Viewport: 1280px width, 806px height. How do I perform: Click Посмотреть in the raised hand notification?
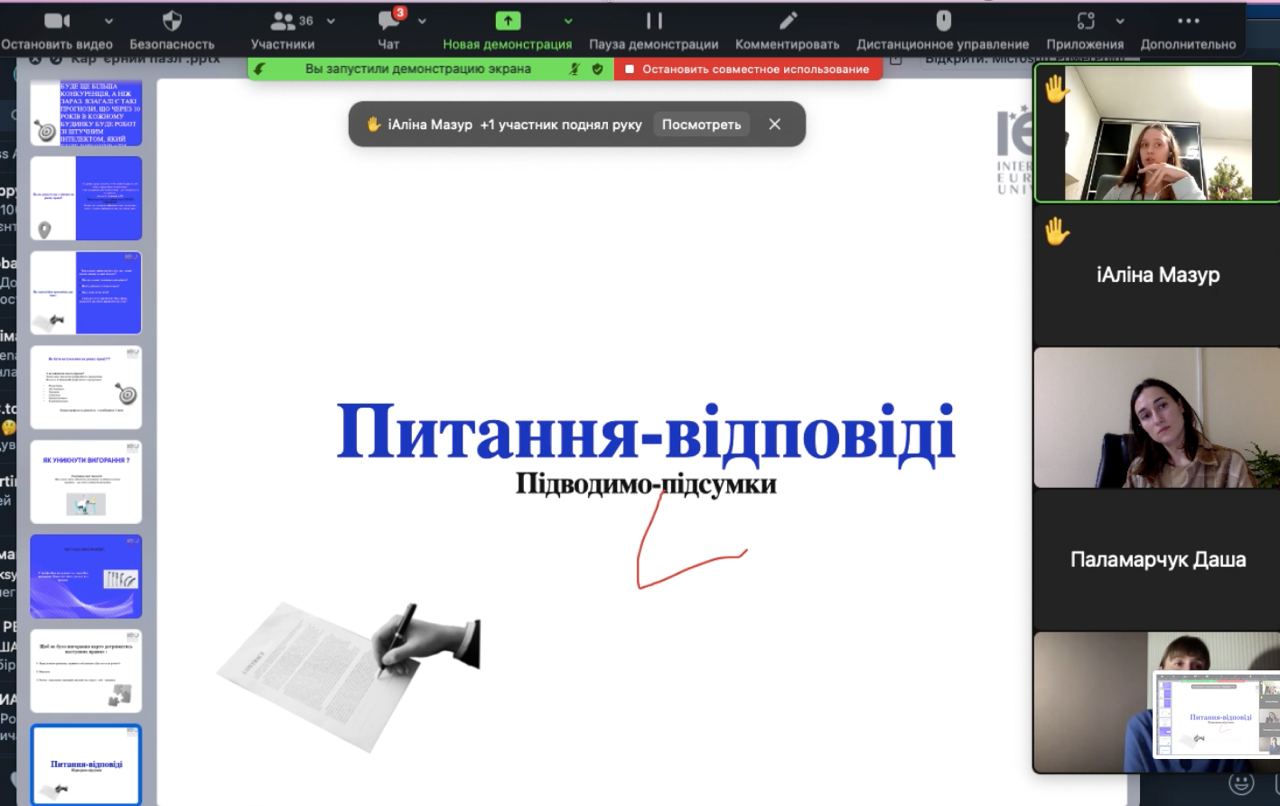701,124
